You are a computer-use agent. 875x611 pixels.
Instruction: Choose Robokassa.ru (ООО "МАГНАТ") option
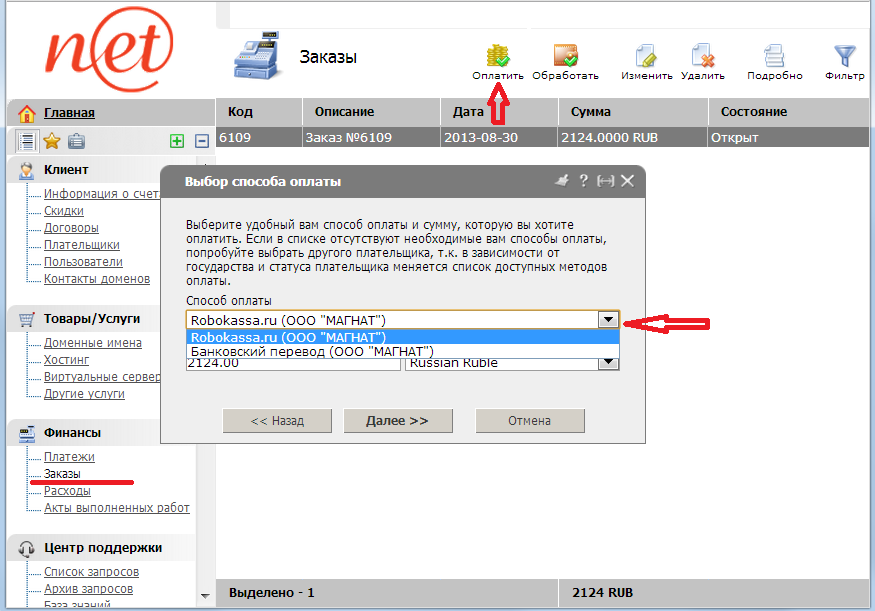289,337
